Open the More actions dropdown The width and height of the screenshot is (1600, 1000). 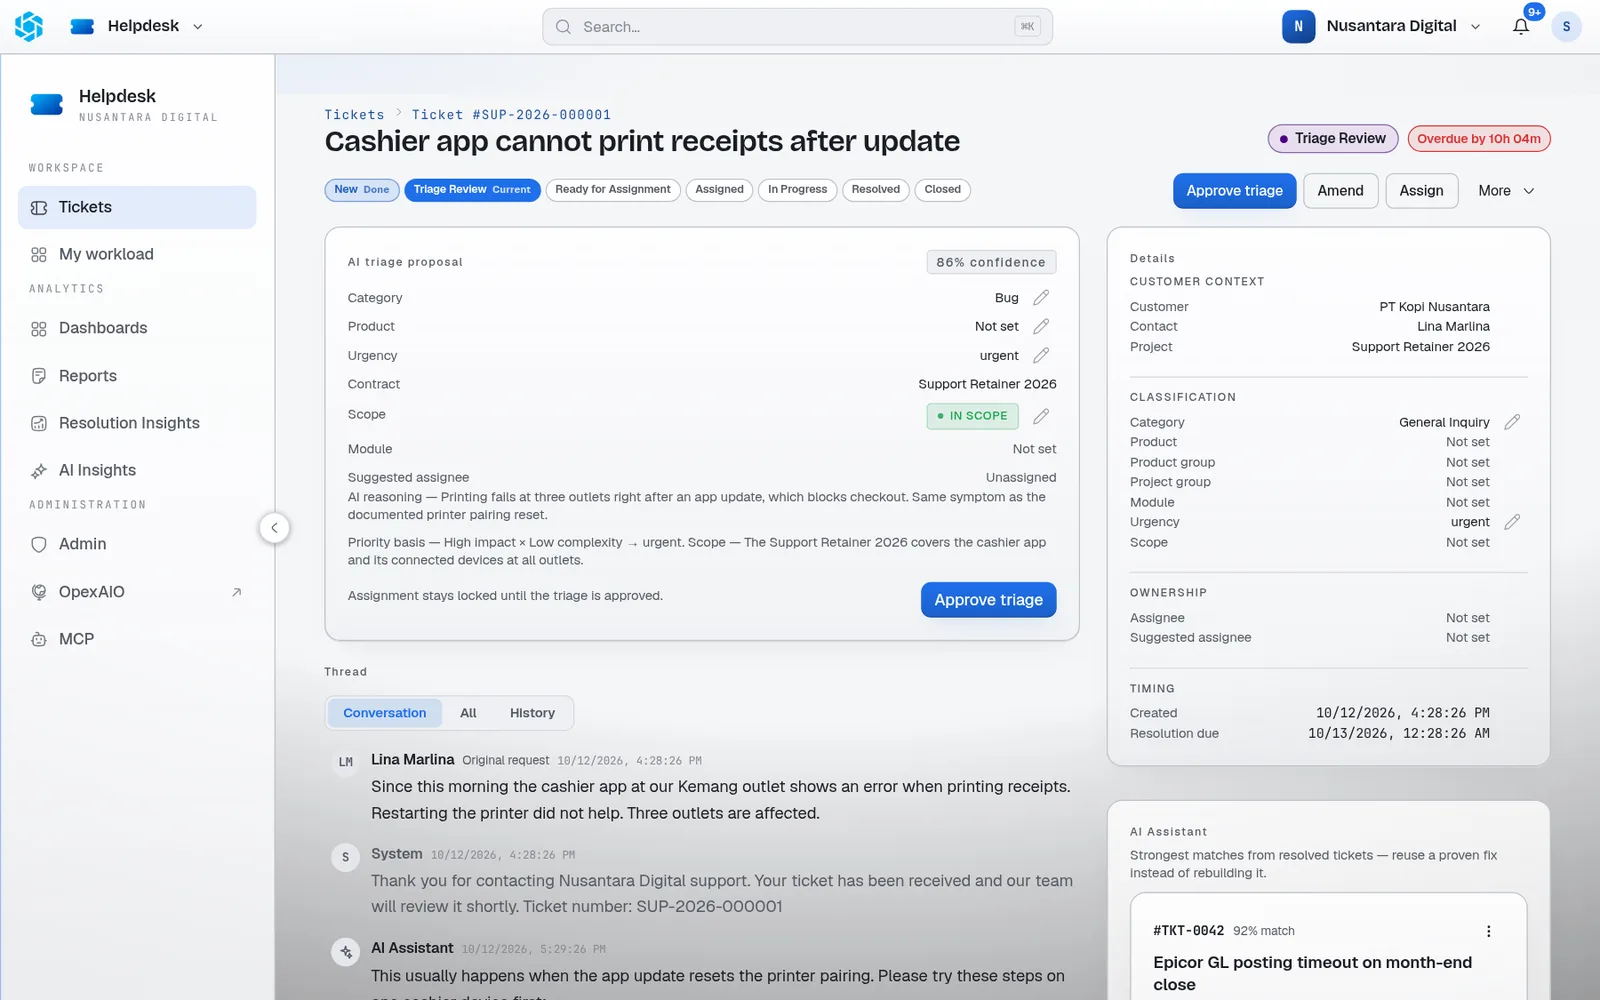point(1506,191)
